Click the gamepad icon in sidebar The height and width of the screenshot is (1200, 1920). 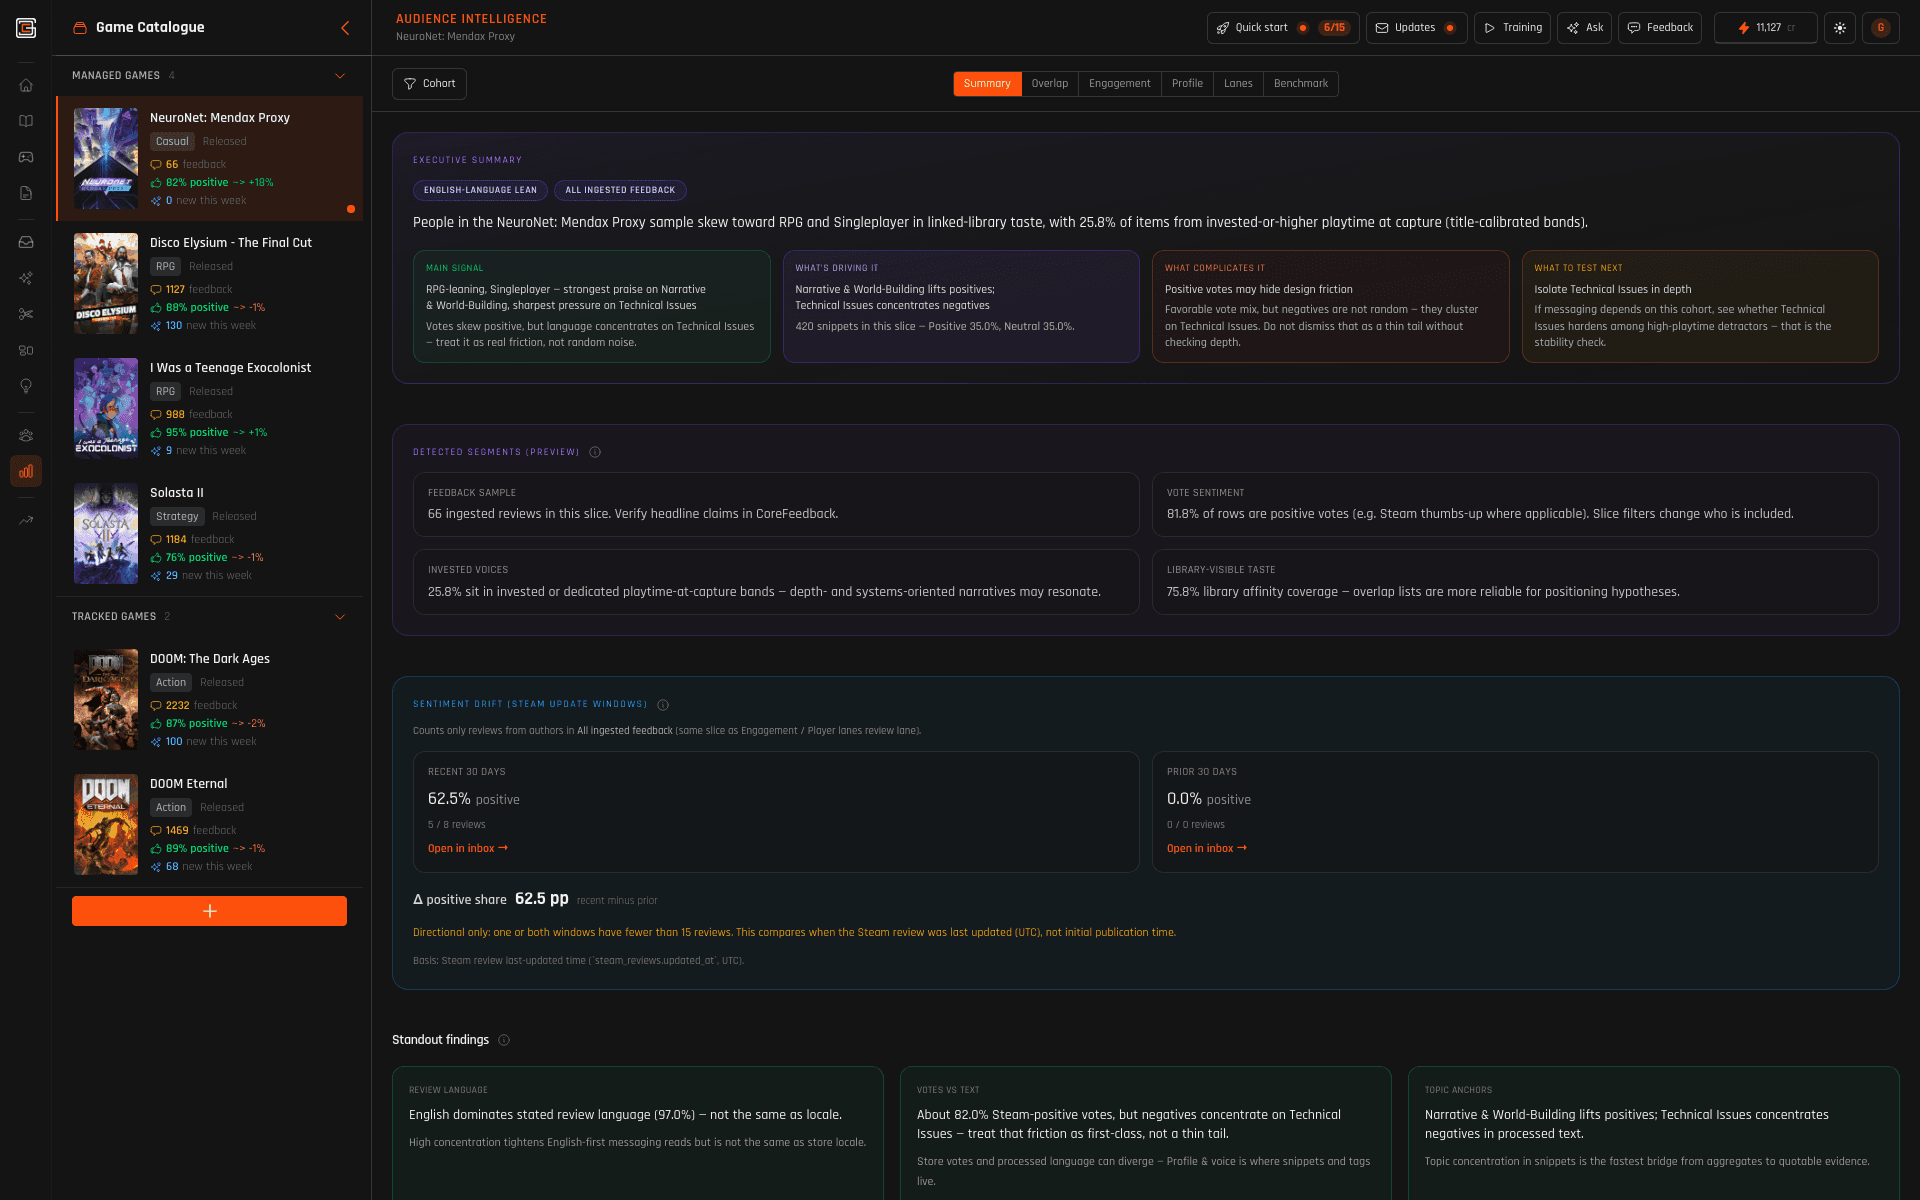tap(26, 157)
